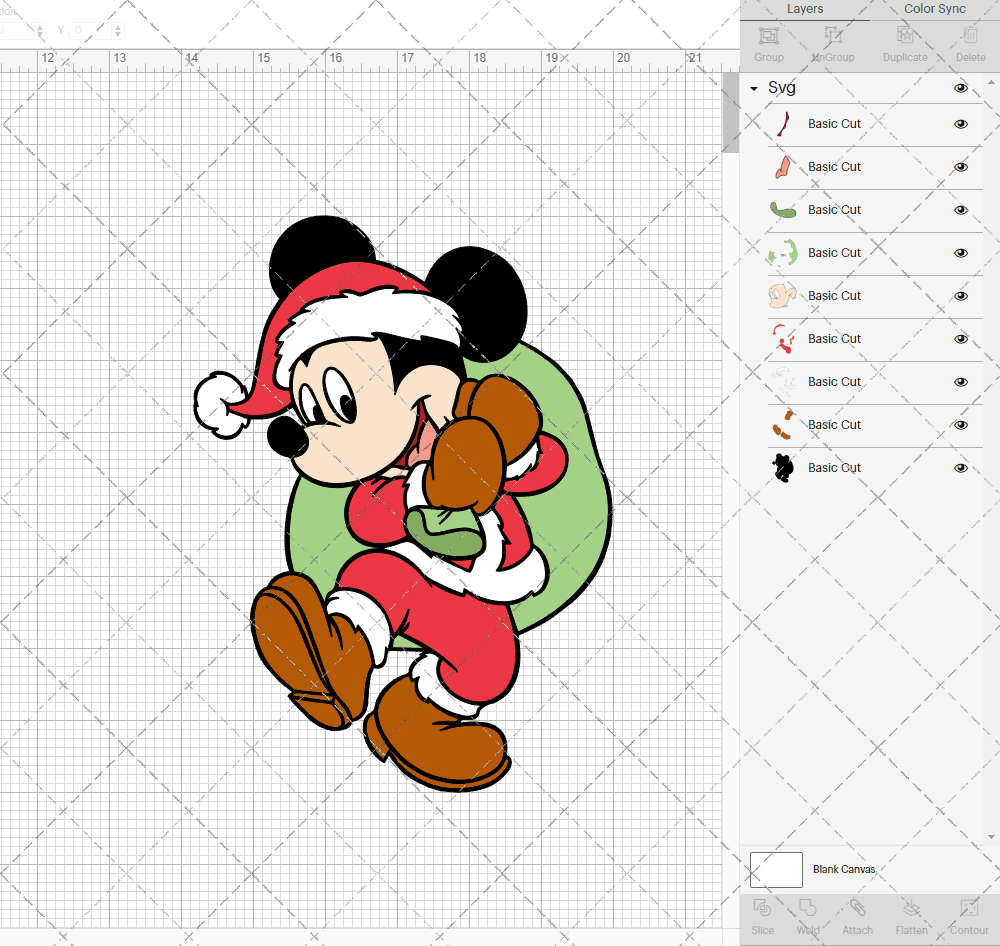Hide the dark green Basic Cut layer
This screenshot has width=1000, height=946.
pos(960,210)
